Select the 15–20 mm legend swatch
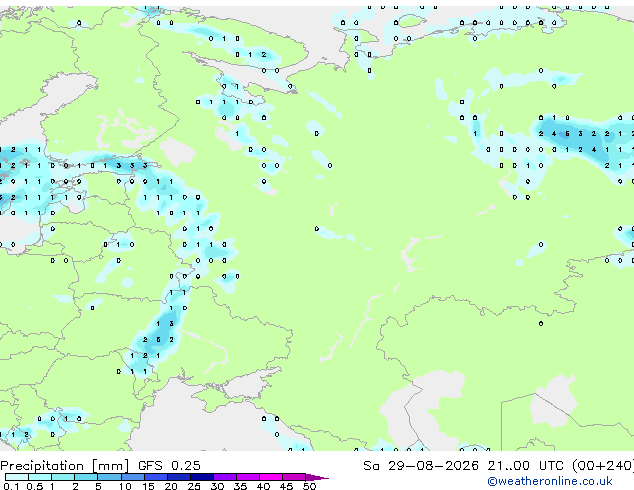This screenshot has height=490, width=634. coord(156,477)
